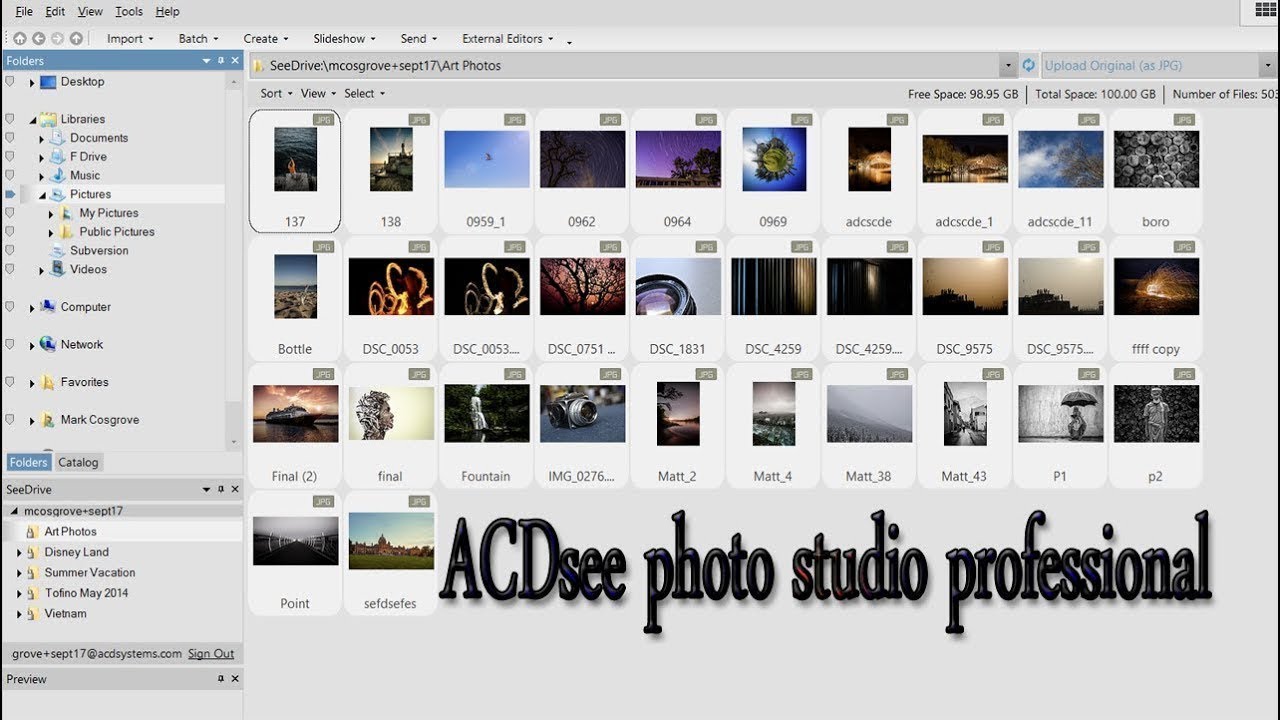Open the toolbar overflow arrow after External Editors
The width and height of the screenshot is (1280, 720).
(x=569, y=41)
